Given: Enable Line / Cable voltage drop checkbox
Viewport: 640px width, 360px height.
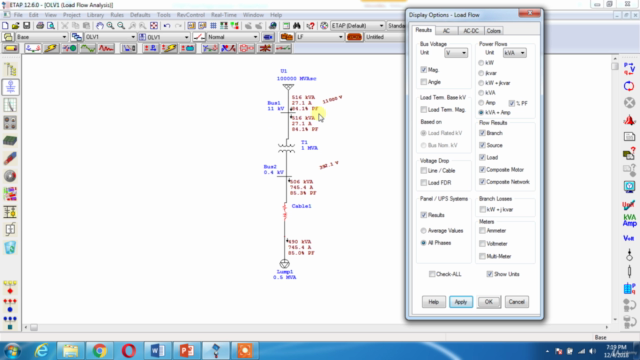Looking at the screenshot, I should (x=424, y=171).
